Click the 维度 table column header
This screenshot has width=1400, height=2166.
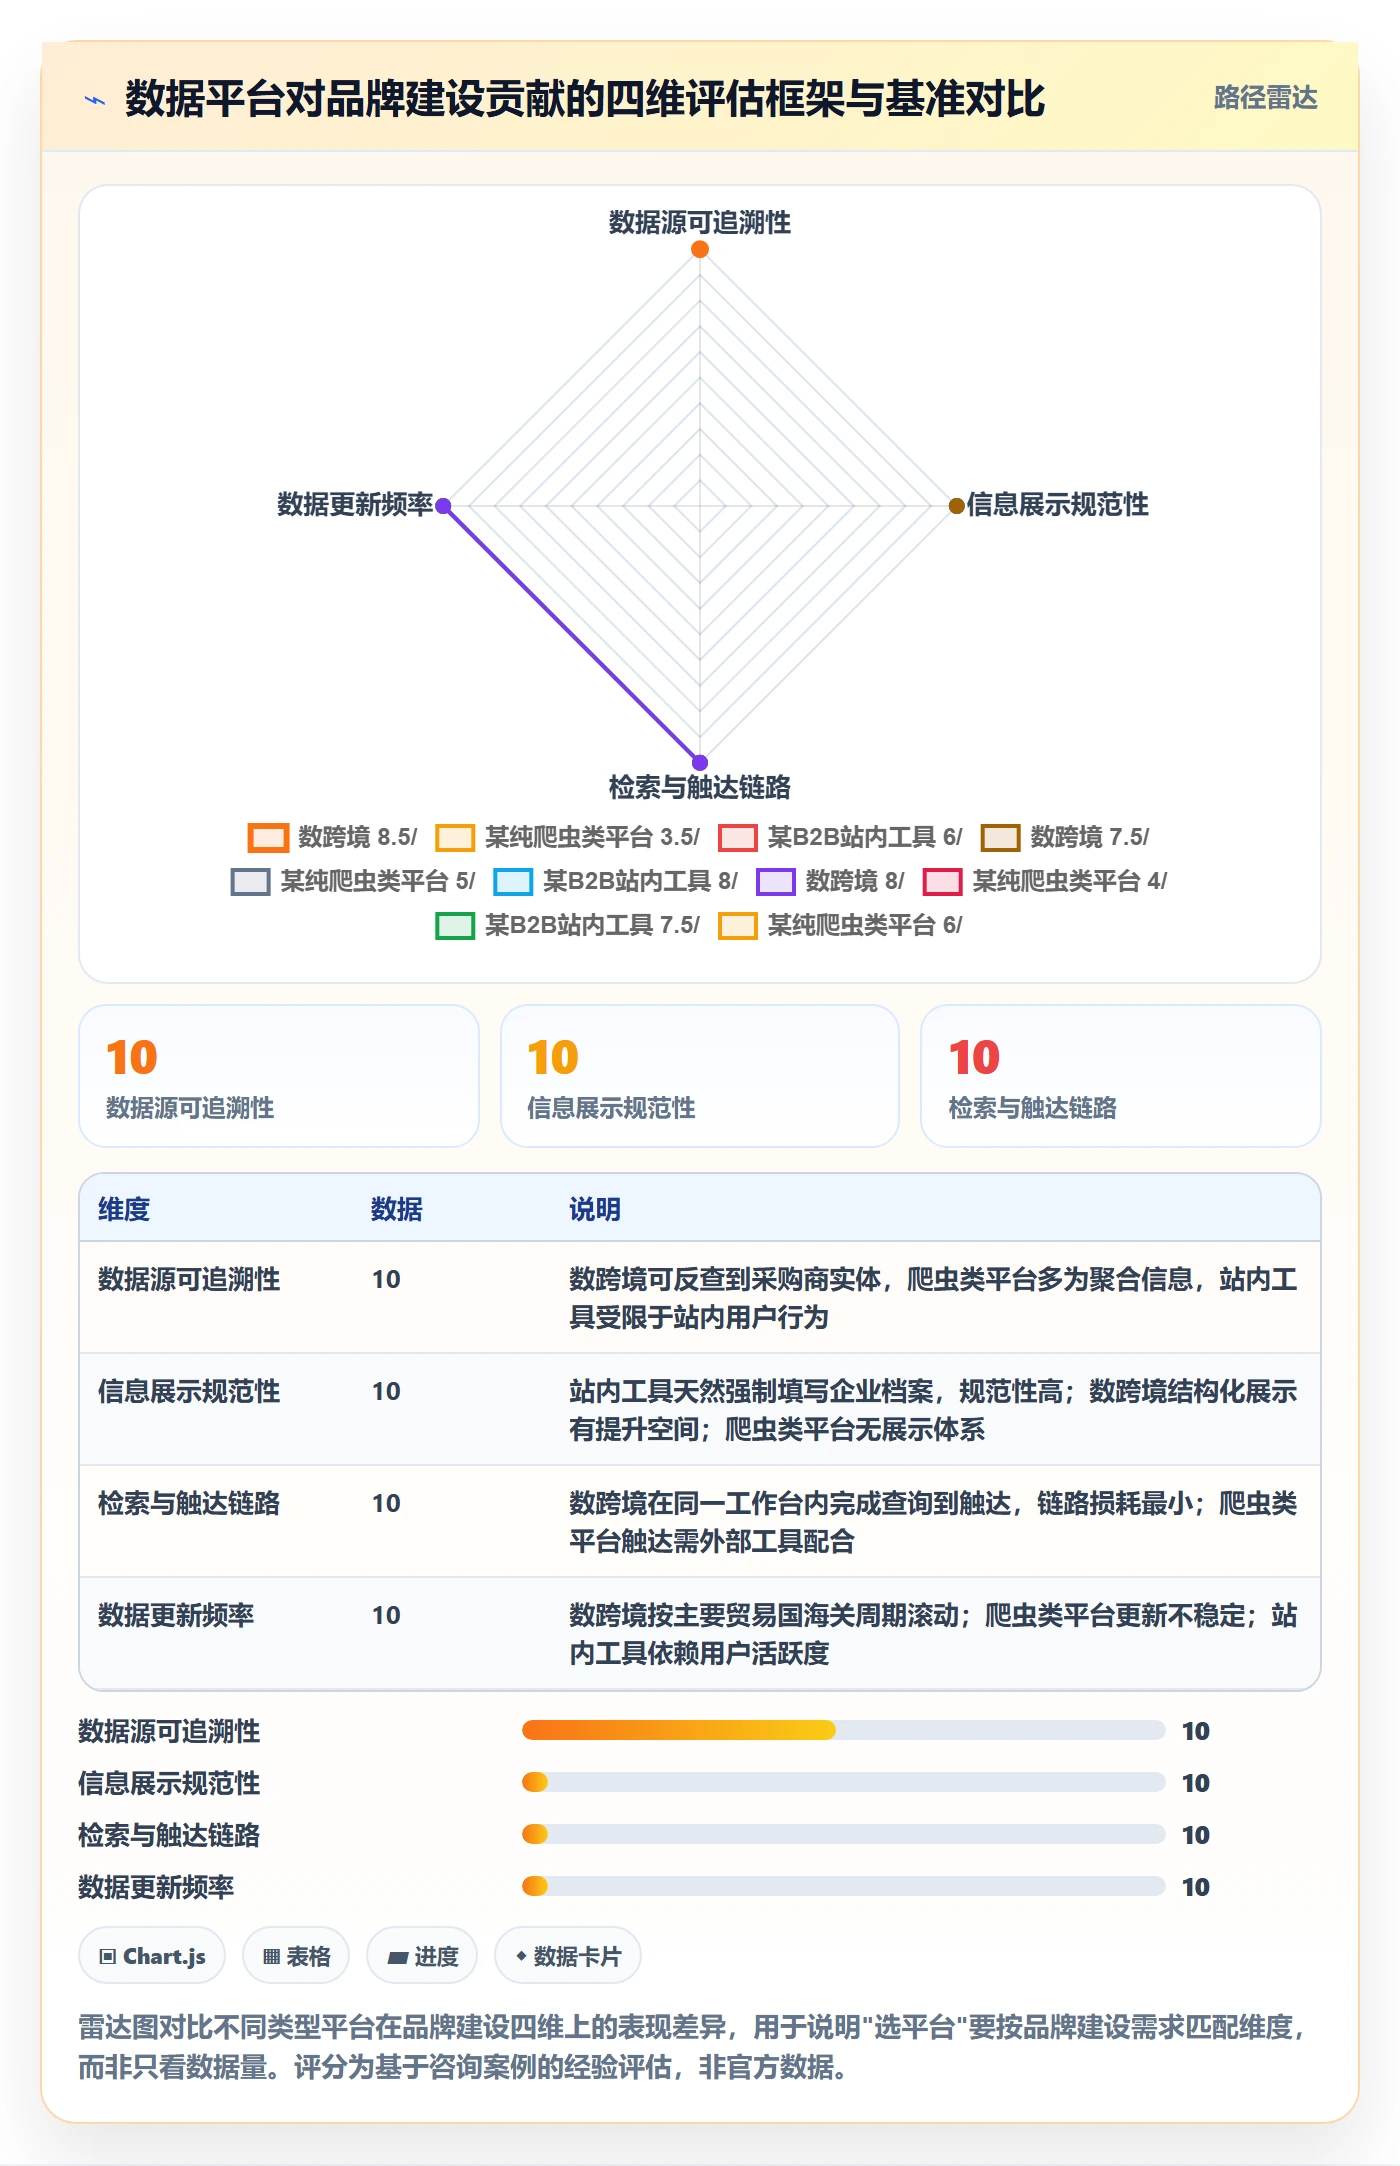tap(124, 1209)
